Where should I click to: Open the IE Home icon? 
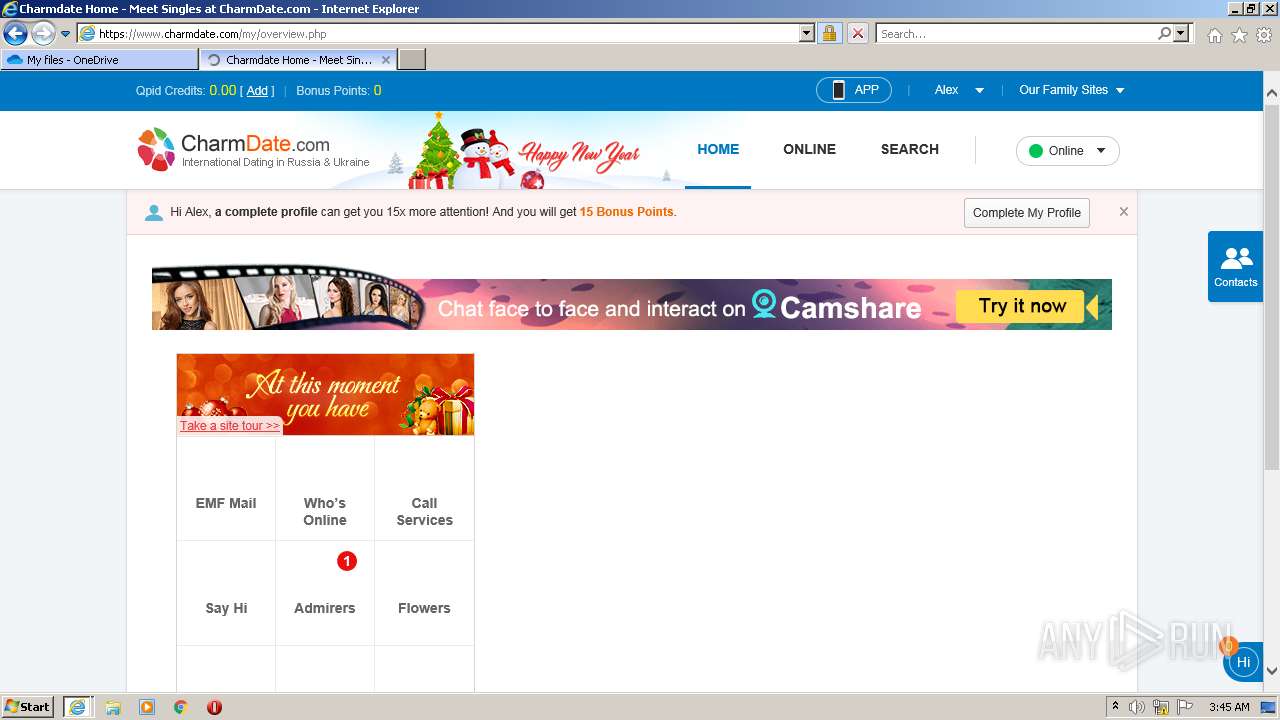1214,35
